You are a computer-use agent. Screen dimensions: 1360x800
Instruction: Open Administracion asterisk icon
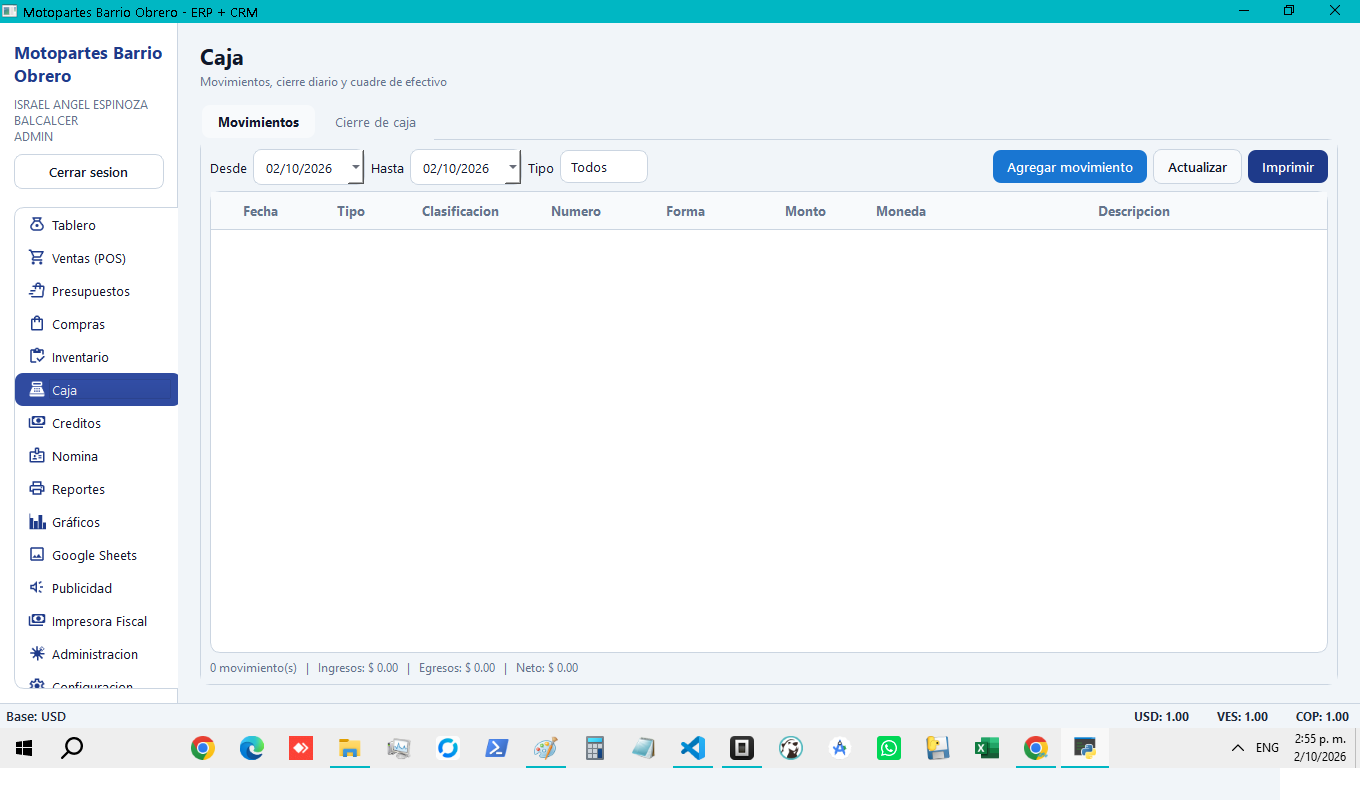tap(37, 654)
